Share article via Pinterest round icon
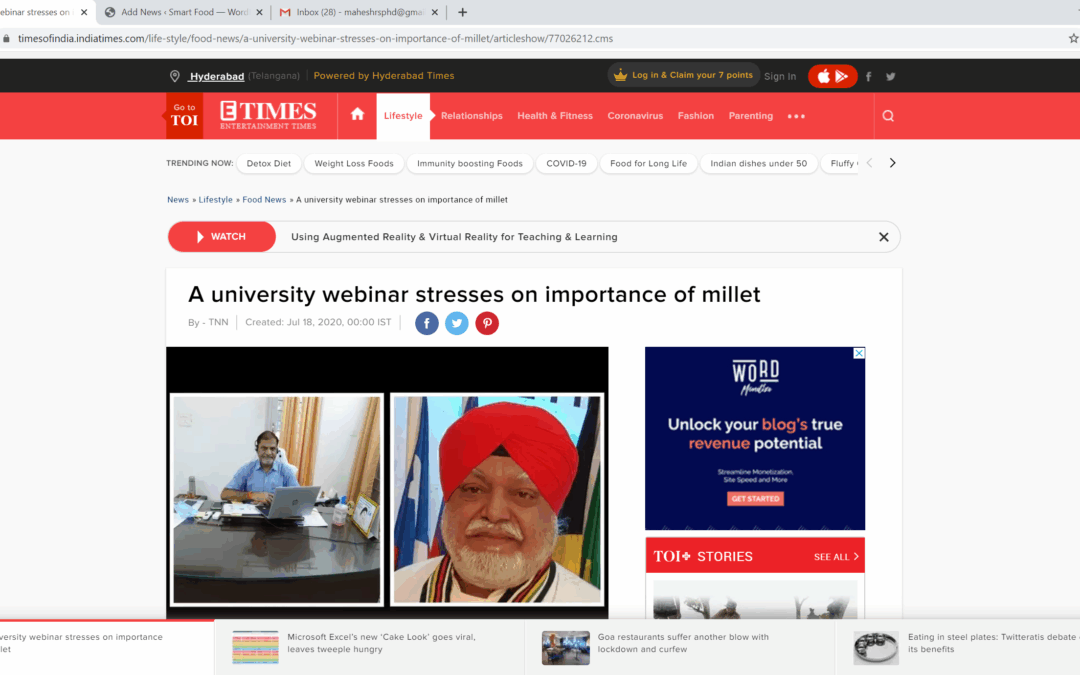The width and height of the screenshot is (1080, 675). coord(487,323)
